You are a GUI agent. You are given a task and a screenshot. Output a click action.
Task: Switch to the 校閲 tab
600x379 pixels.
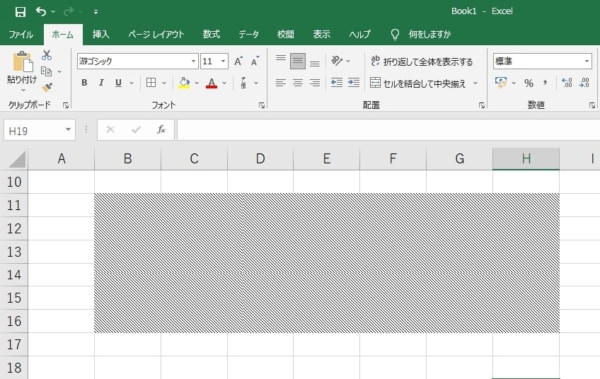pos(285,34)
